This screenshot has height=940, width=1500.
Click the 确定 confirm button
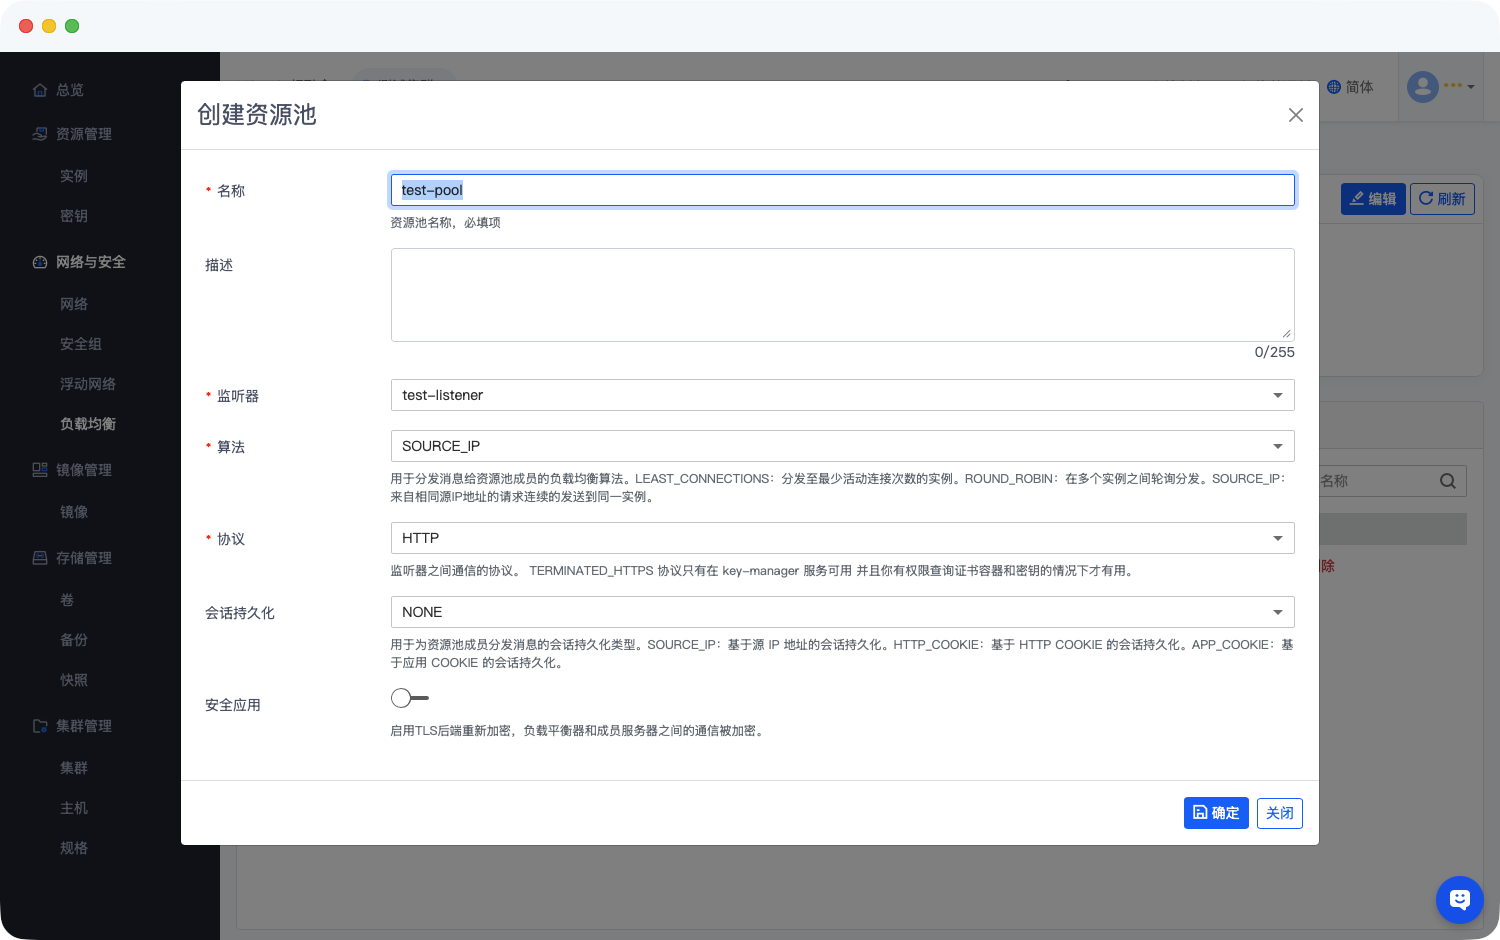pos(1215,813)
